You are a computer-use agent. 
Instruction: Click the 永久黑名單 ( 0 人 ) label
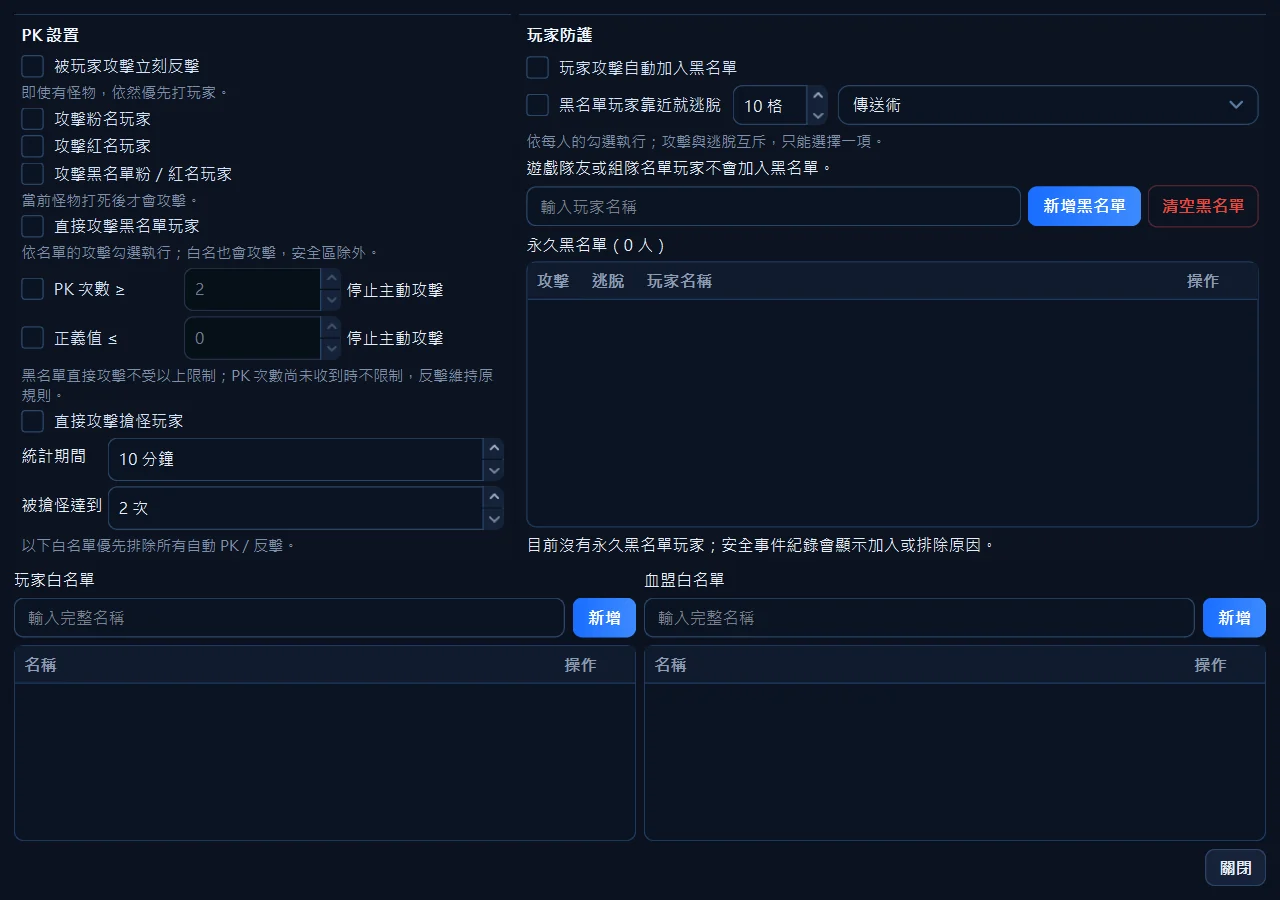coord(596,245)
